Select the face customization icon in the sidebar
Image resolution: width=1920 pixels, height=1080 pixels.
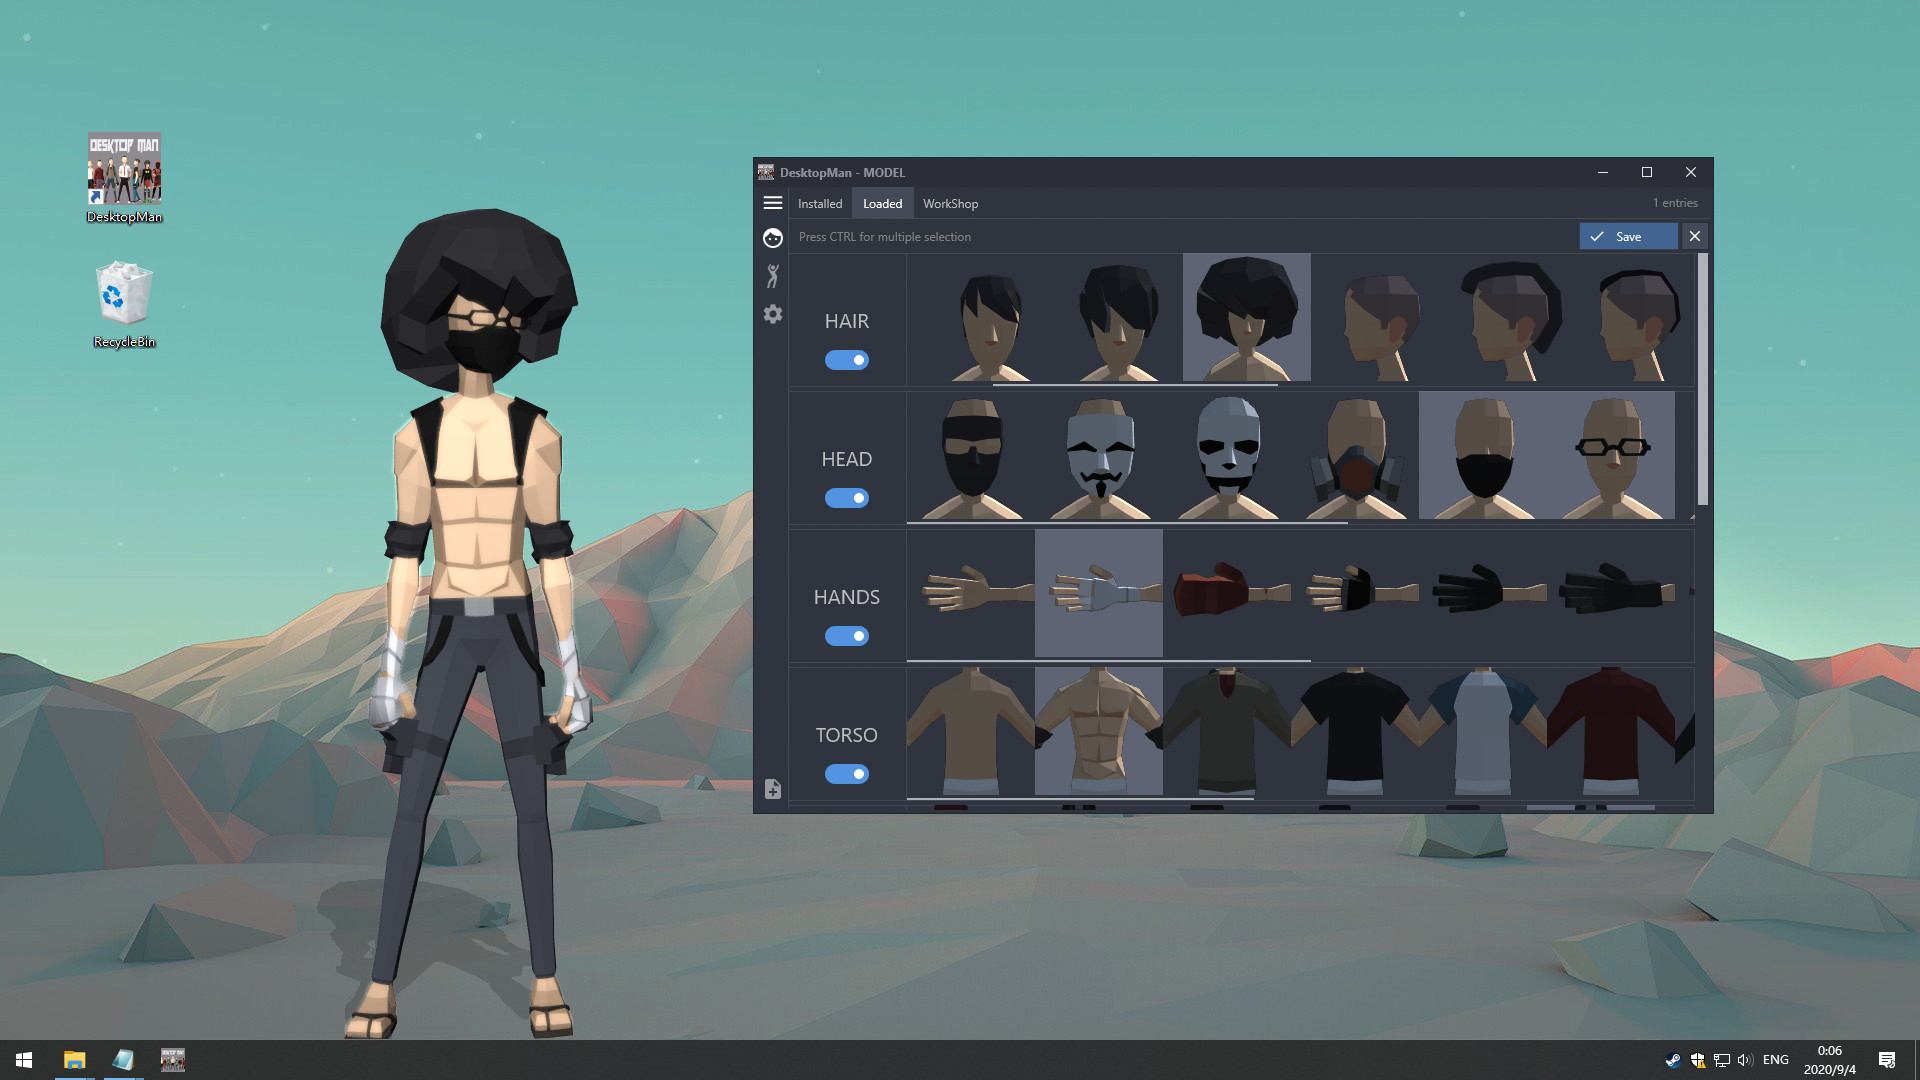[772, 238]
